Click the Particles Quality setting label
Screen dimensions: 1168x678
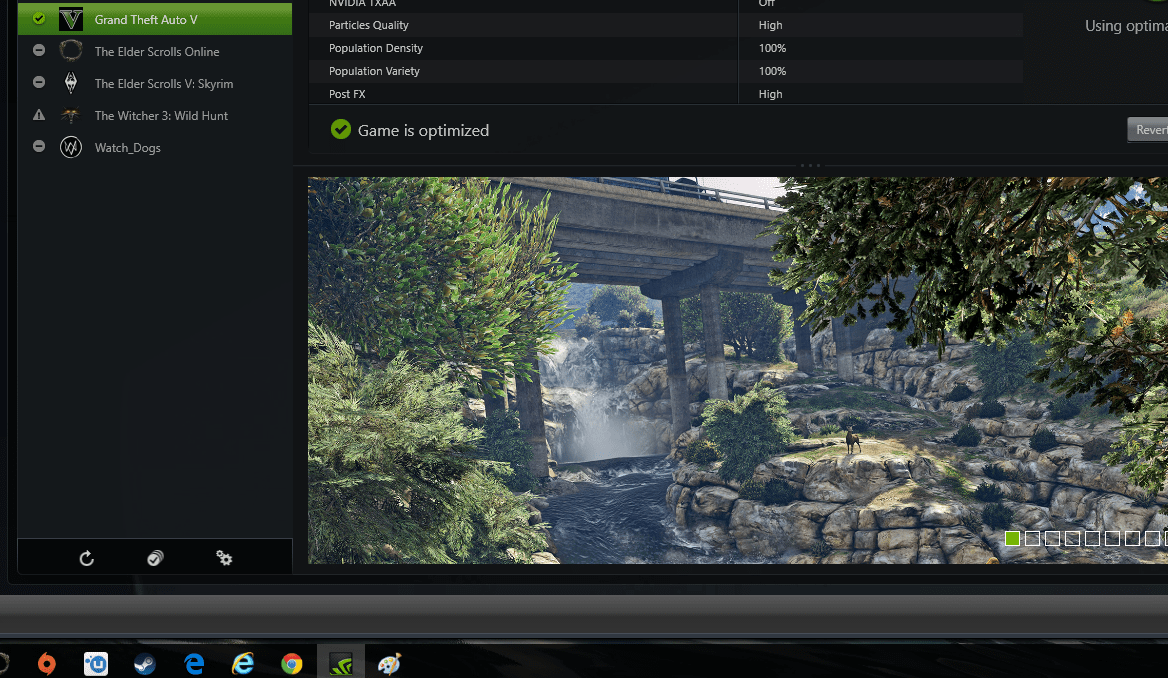[x=369, y=25]
